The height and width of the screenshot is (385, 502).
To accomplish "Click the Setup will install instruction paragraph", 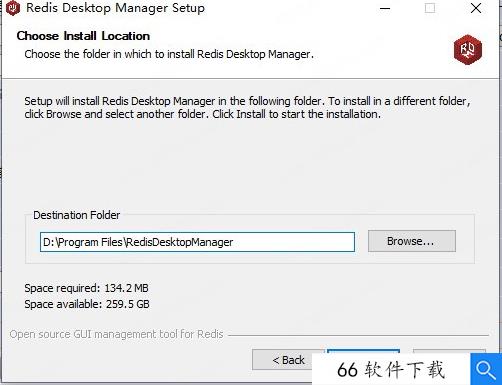I will 247,107.
